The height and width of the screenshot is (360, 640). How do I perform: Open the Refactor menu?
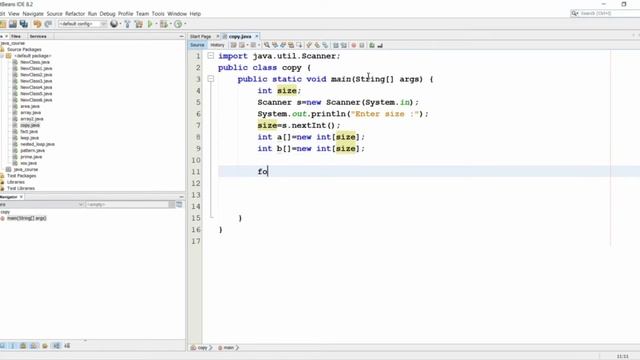(75, 13)
